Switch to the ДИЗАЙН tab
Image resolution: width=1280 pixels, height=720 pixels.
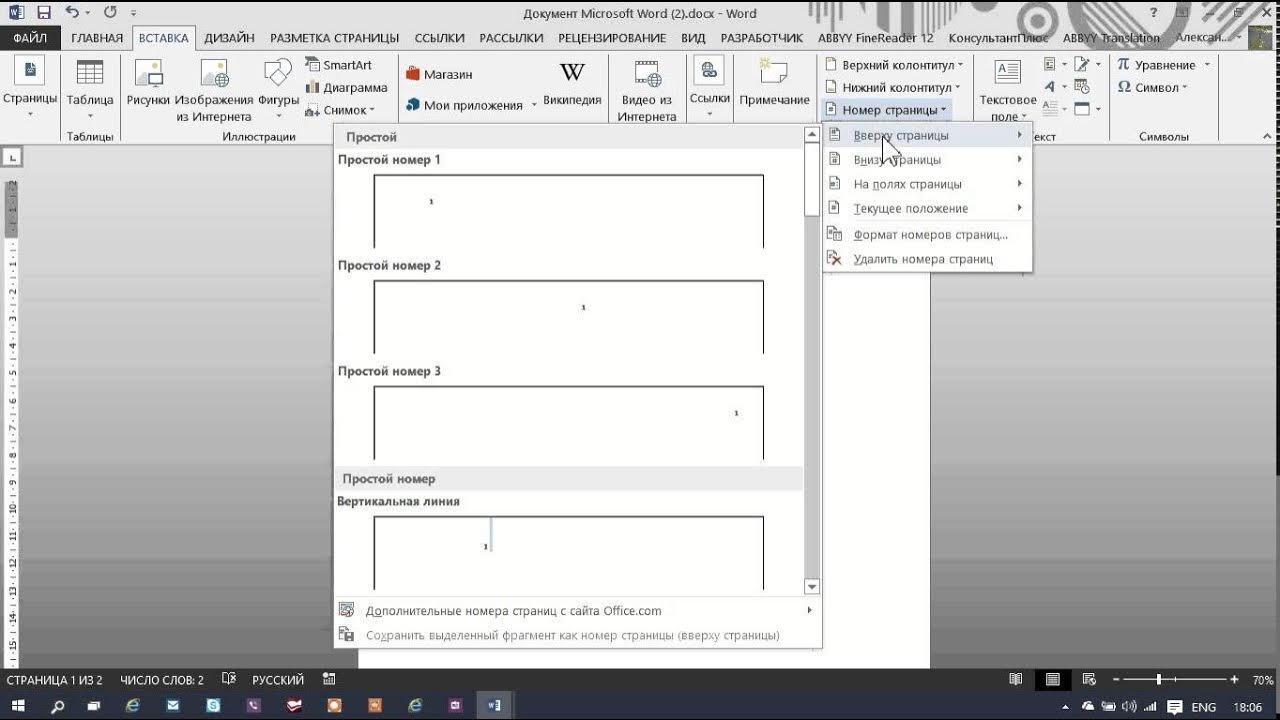tap(229, 38)
